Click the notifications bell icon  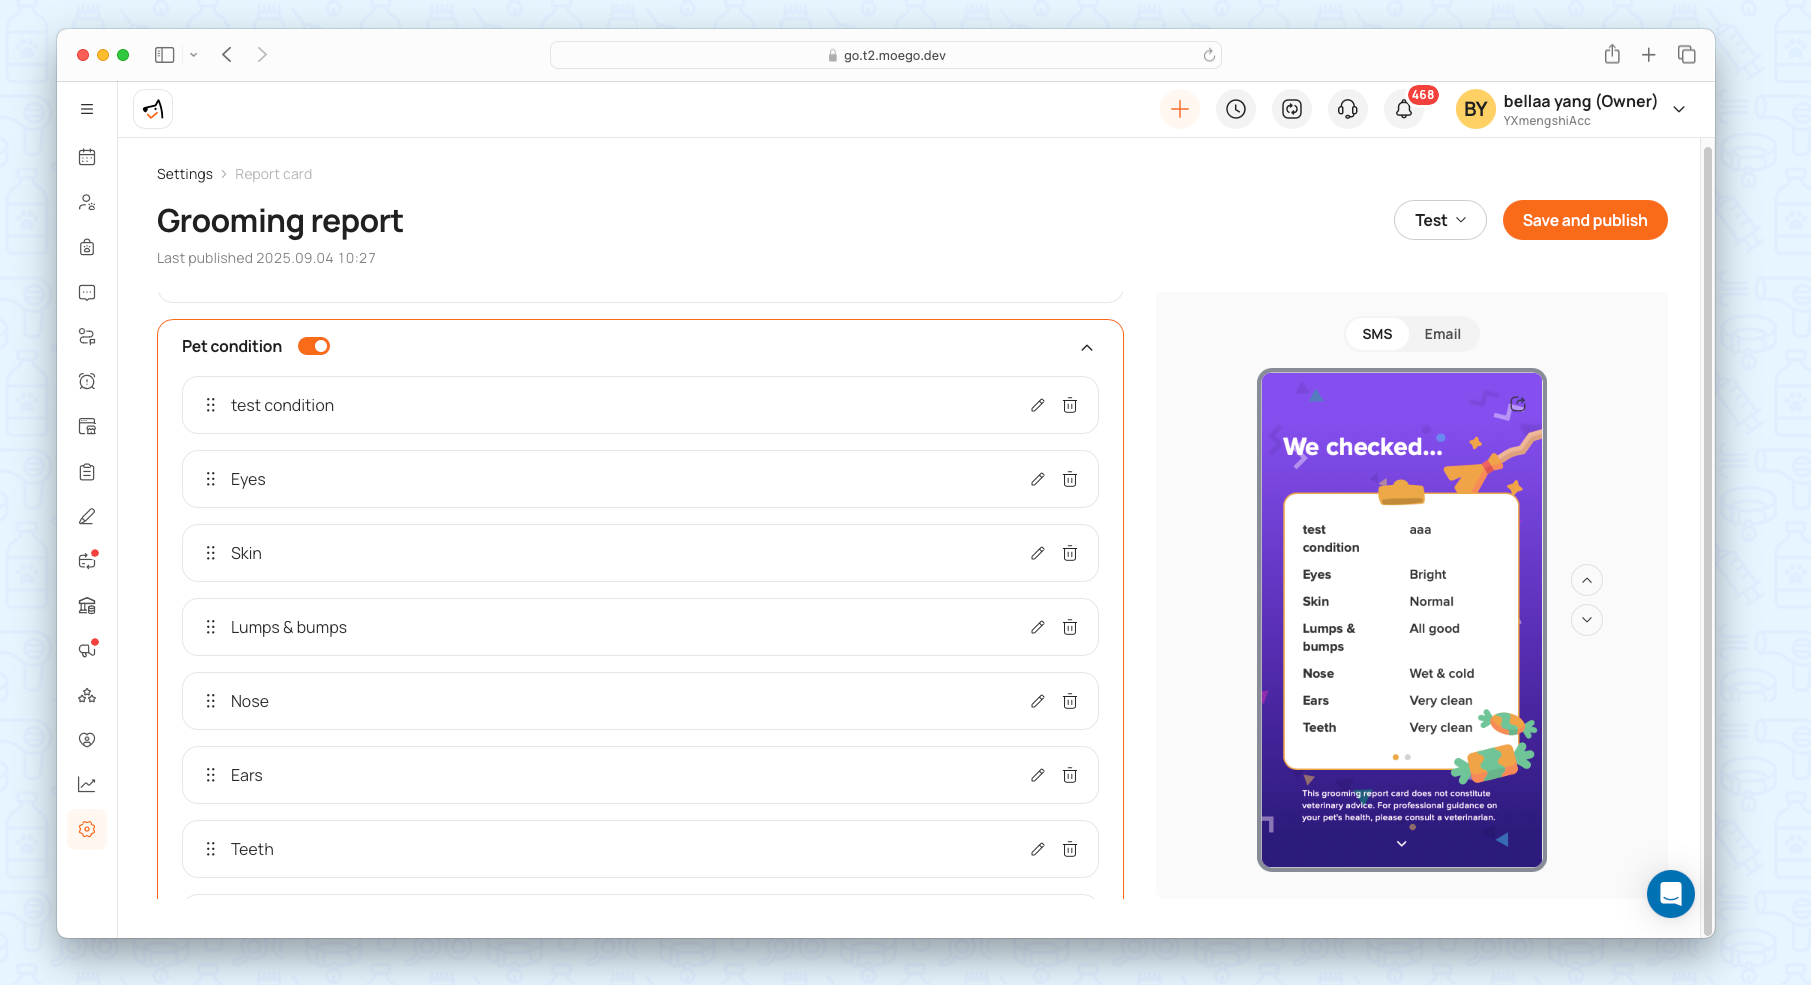[1403, 109]
